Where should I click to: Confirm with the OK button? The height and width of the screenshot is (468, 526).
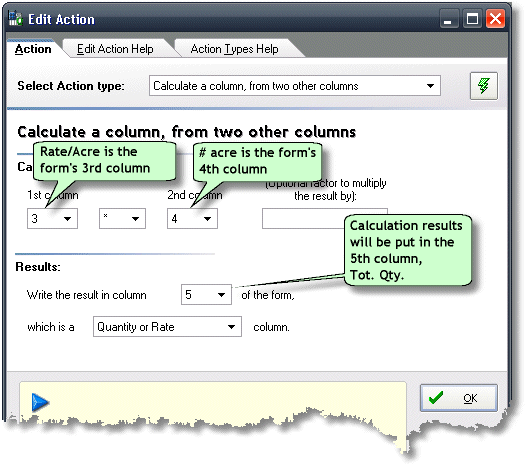click(459, 398)
